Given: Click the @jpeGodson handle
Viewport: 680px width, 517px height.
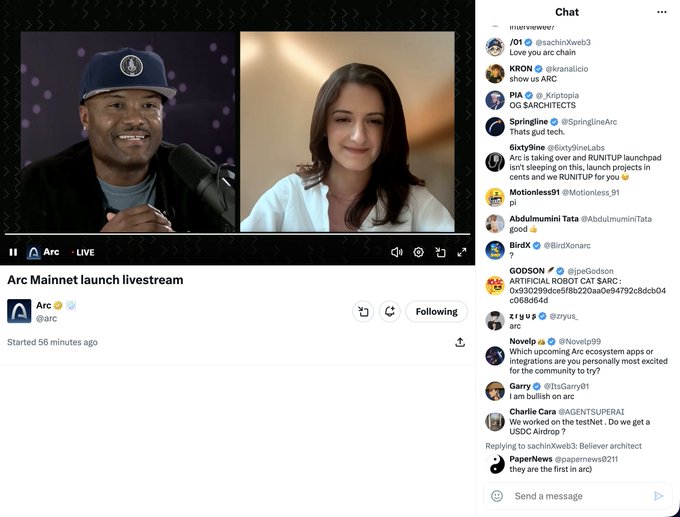Looking at the screenshot, I should (x=590, y=271).
